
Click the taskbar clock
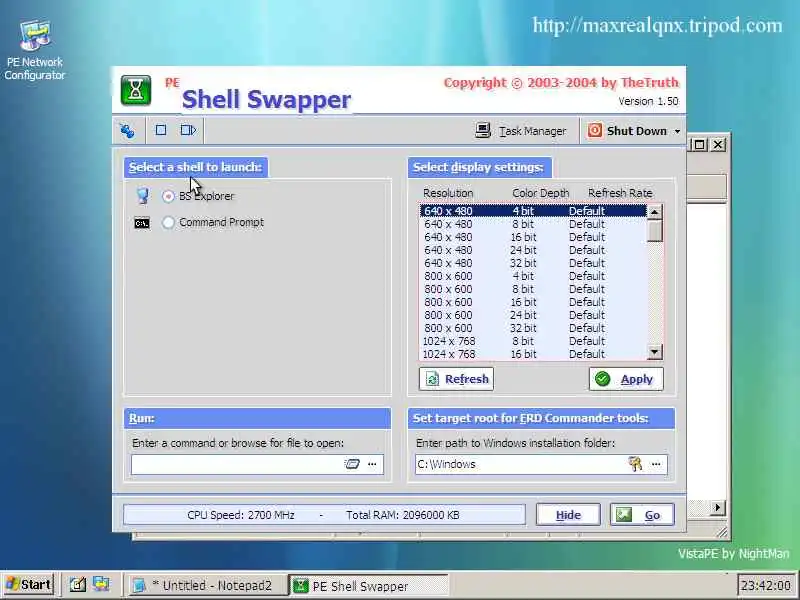click(766, 585)
